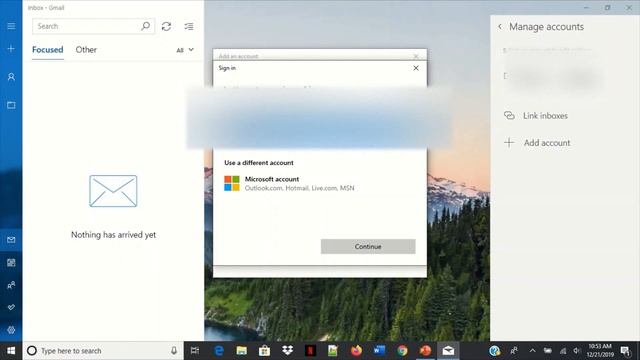The height and width of the screenshot is (360, 640).
Task: Close the Sign in dialog
Action: 416,68
